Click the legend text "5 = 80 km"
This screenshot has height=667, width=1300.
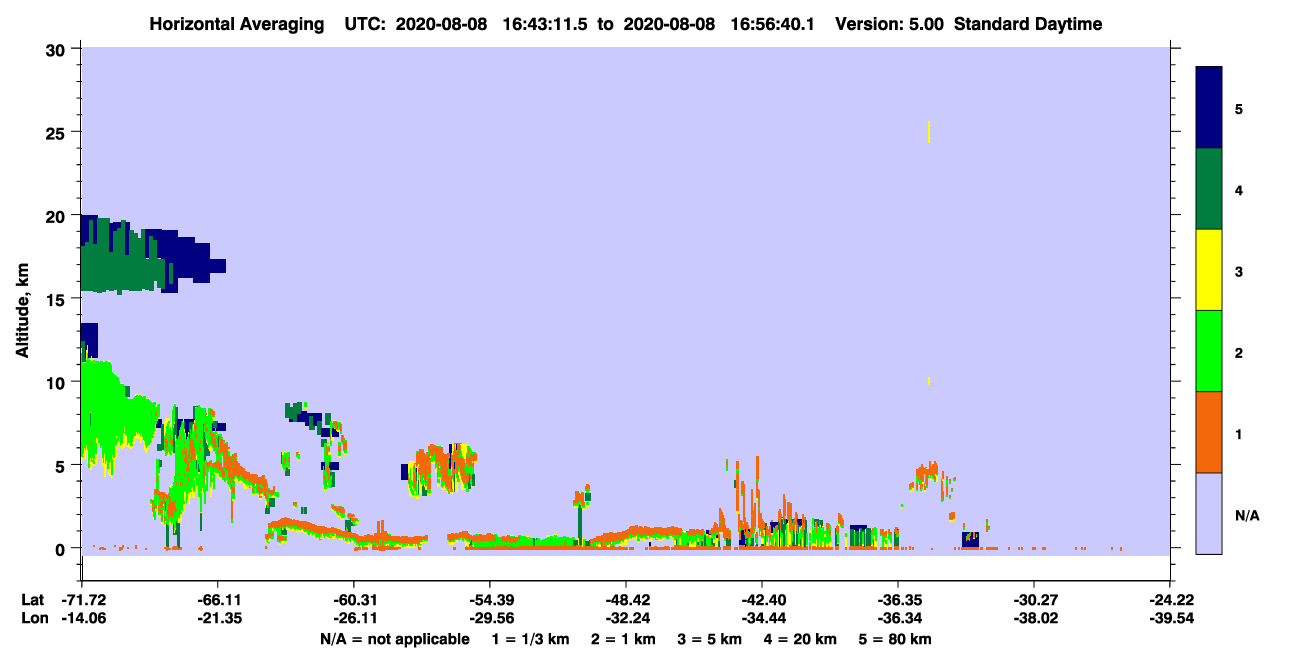tap(897, 639)
